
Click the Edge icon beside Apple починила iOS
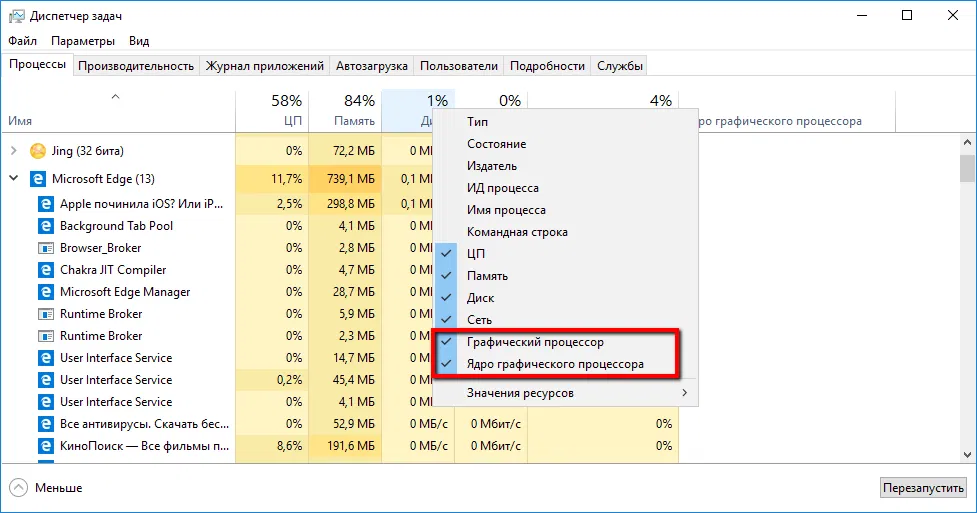click(45, 204)
